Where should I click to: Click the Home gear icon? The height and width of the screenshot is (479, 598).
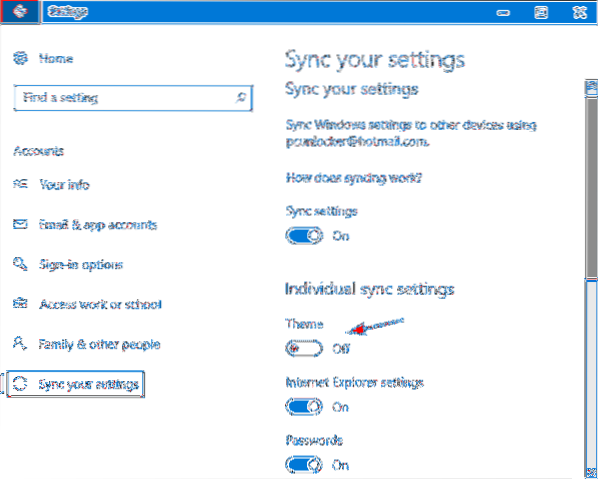pyautogui.click(x=21, y=58)
